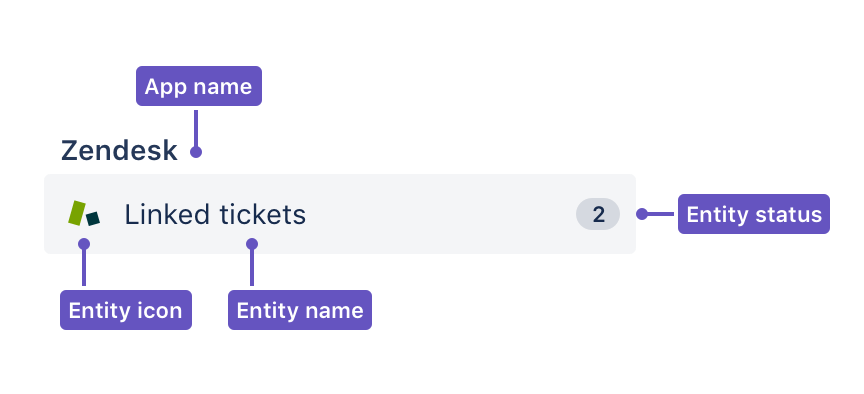Click the connector line above 'Entity icon' label

[84, 268]
